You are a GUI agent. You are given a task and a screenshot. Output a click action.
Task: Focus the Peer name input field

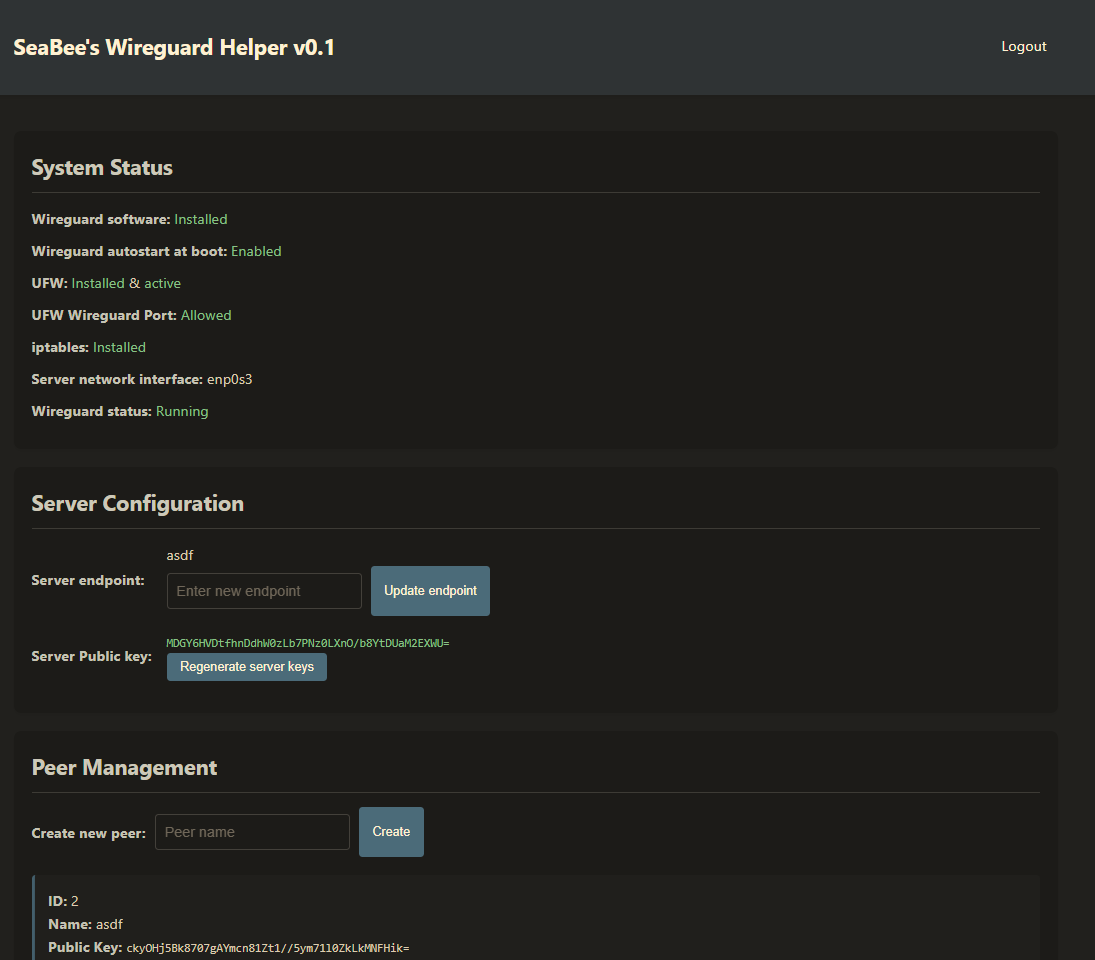(252, 832)
